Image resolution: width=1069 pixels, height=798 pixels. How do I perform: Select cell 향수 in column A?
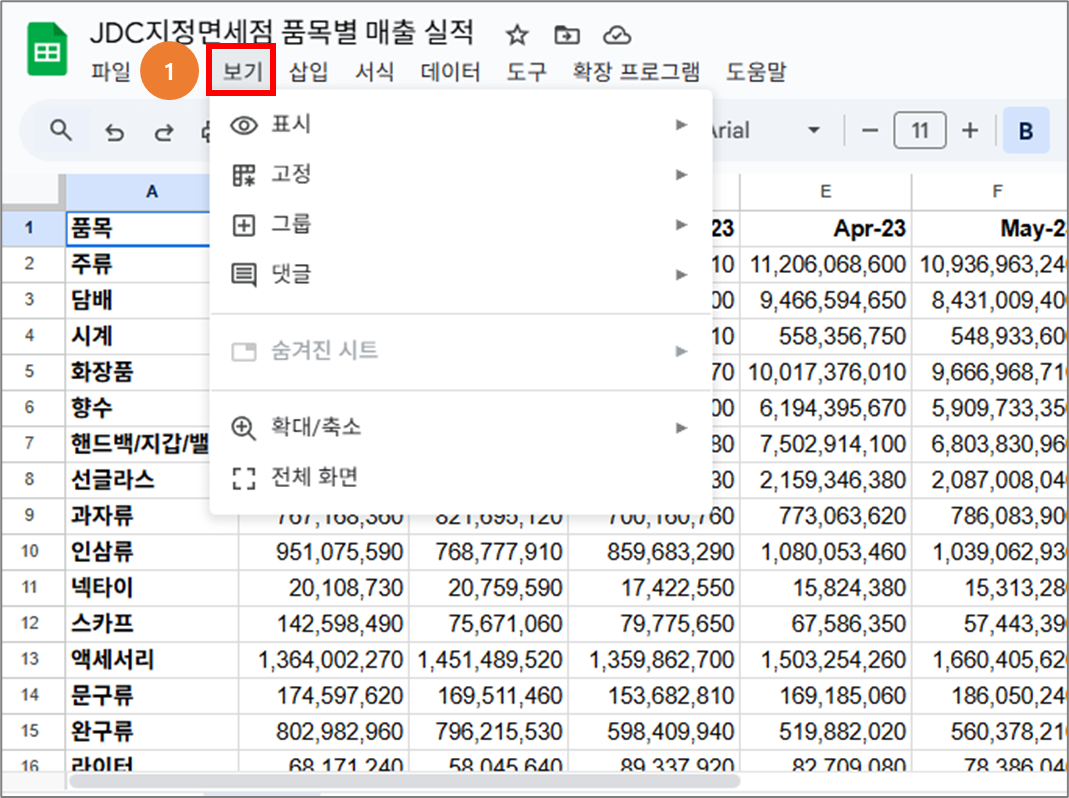point(138,408)
